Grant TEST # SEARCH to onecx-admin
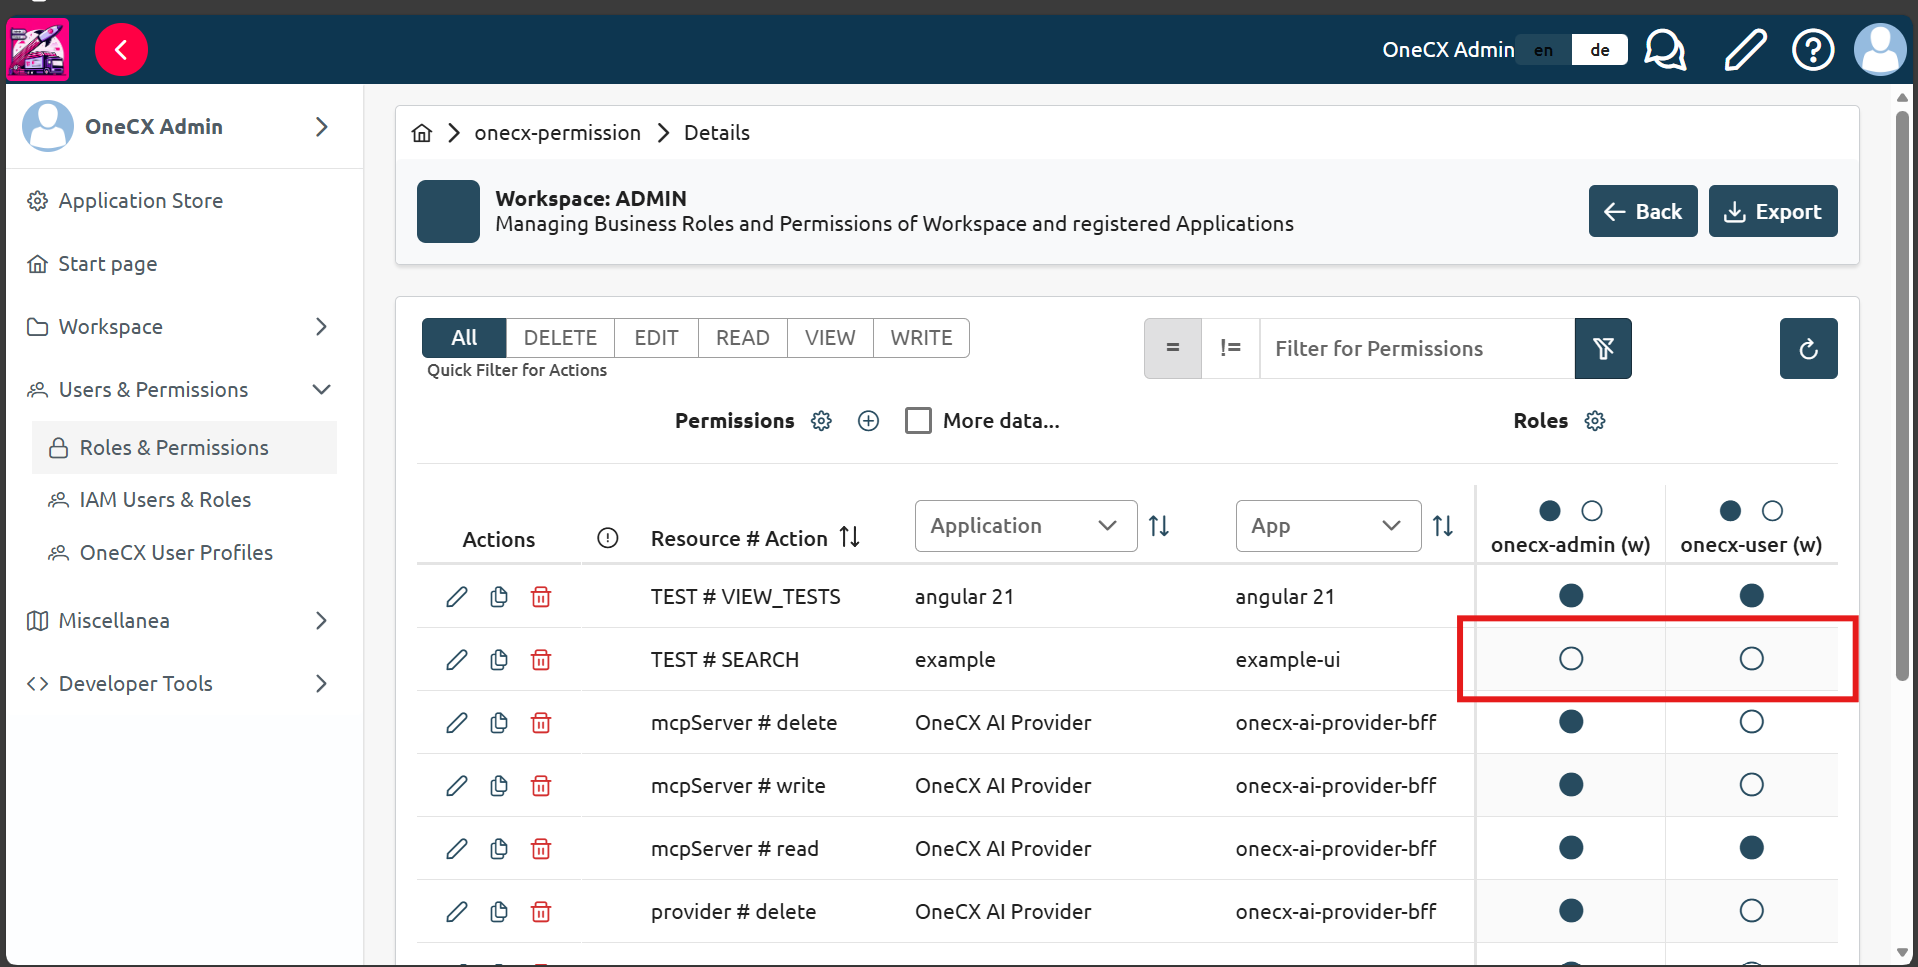 click(1571, 659)
